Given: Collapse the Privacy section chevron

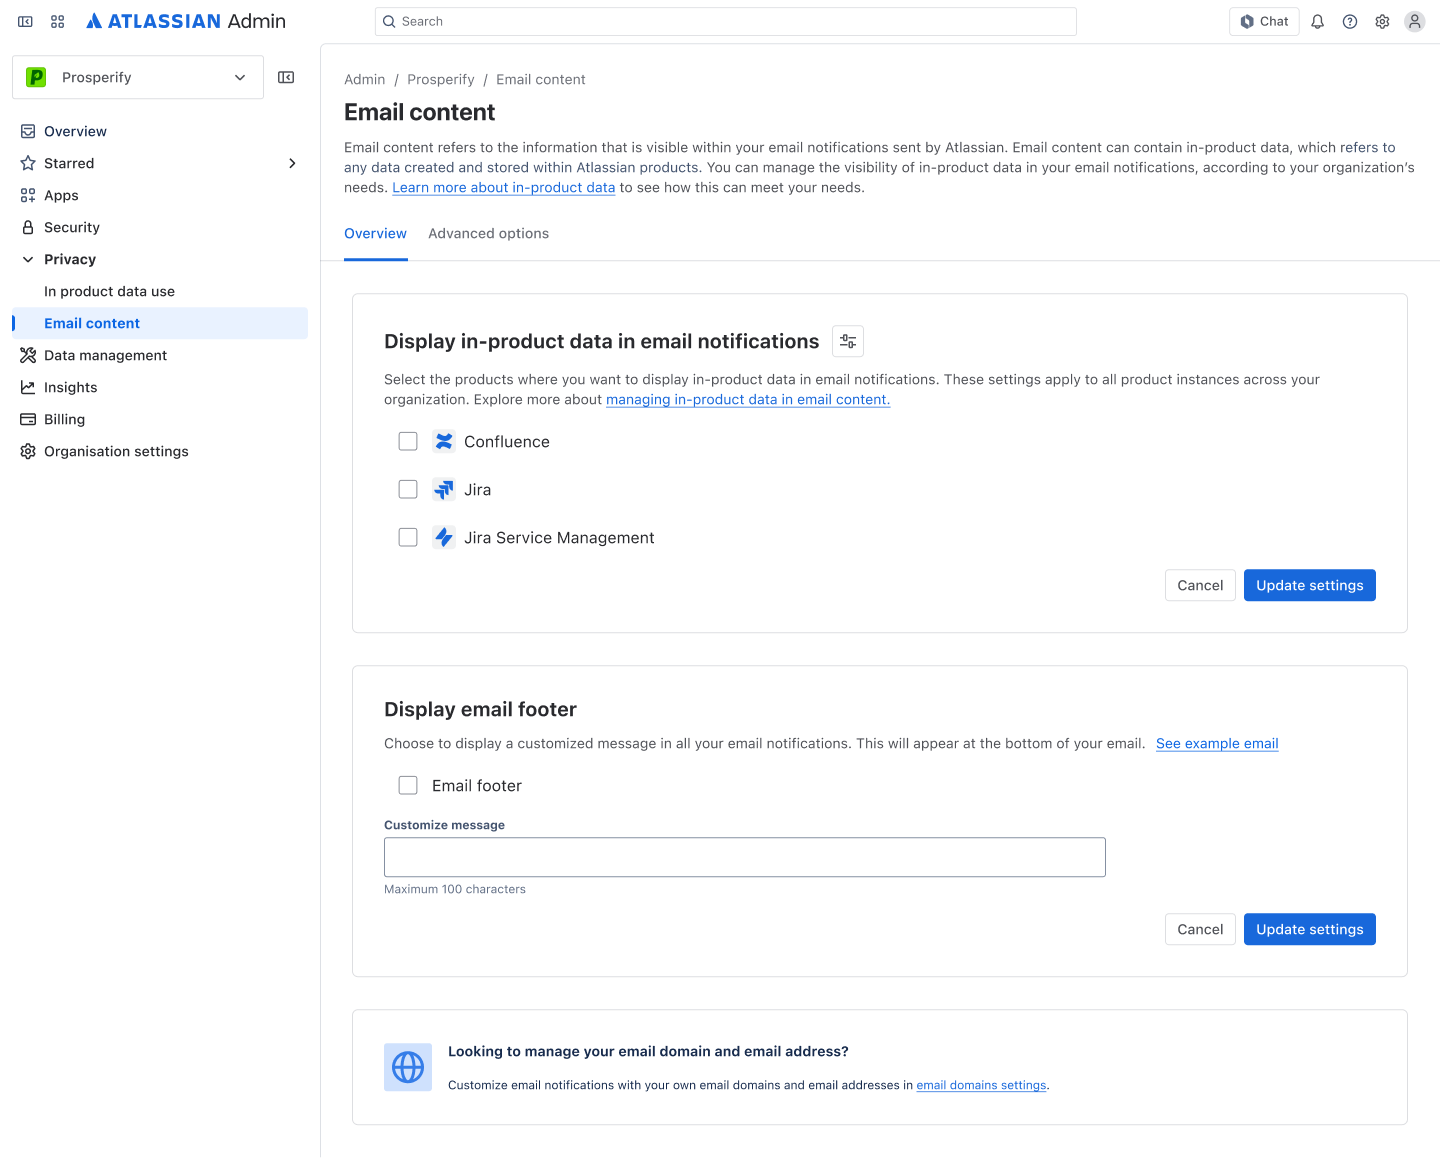Looking at the screenshot, I should pos(28,259).
